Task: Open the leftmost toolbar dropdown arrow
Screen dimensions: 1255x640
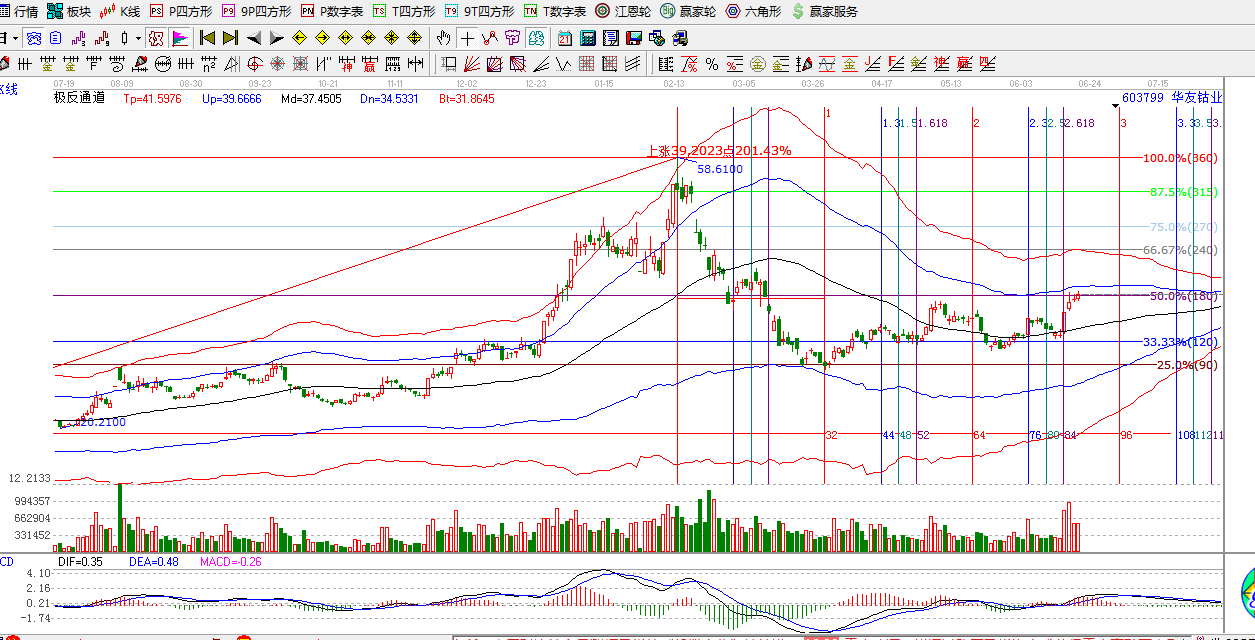Action: point(16,39)
